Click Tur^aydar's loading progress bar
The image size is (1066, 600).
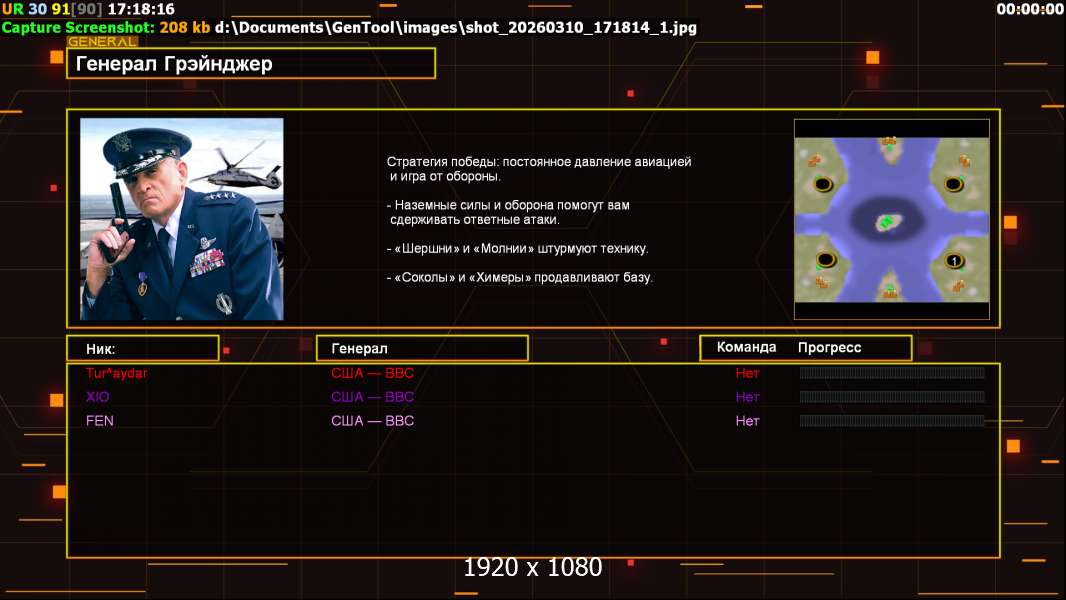point(891,373)
